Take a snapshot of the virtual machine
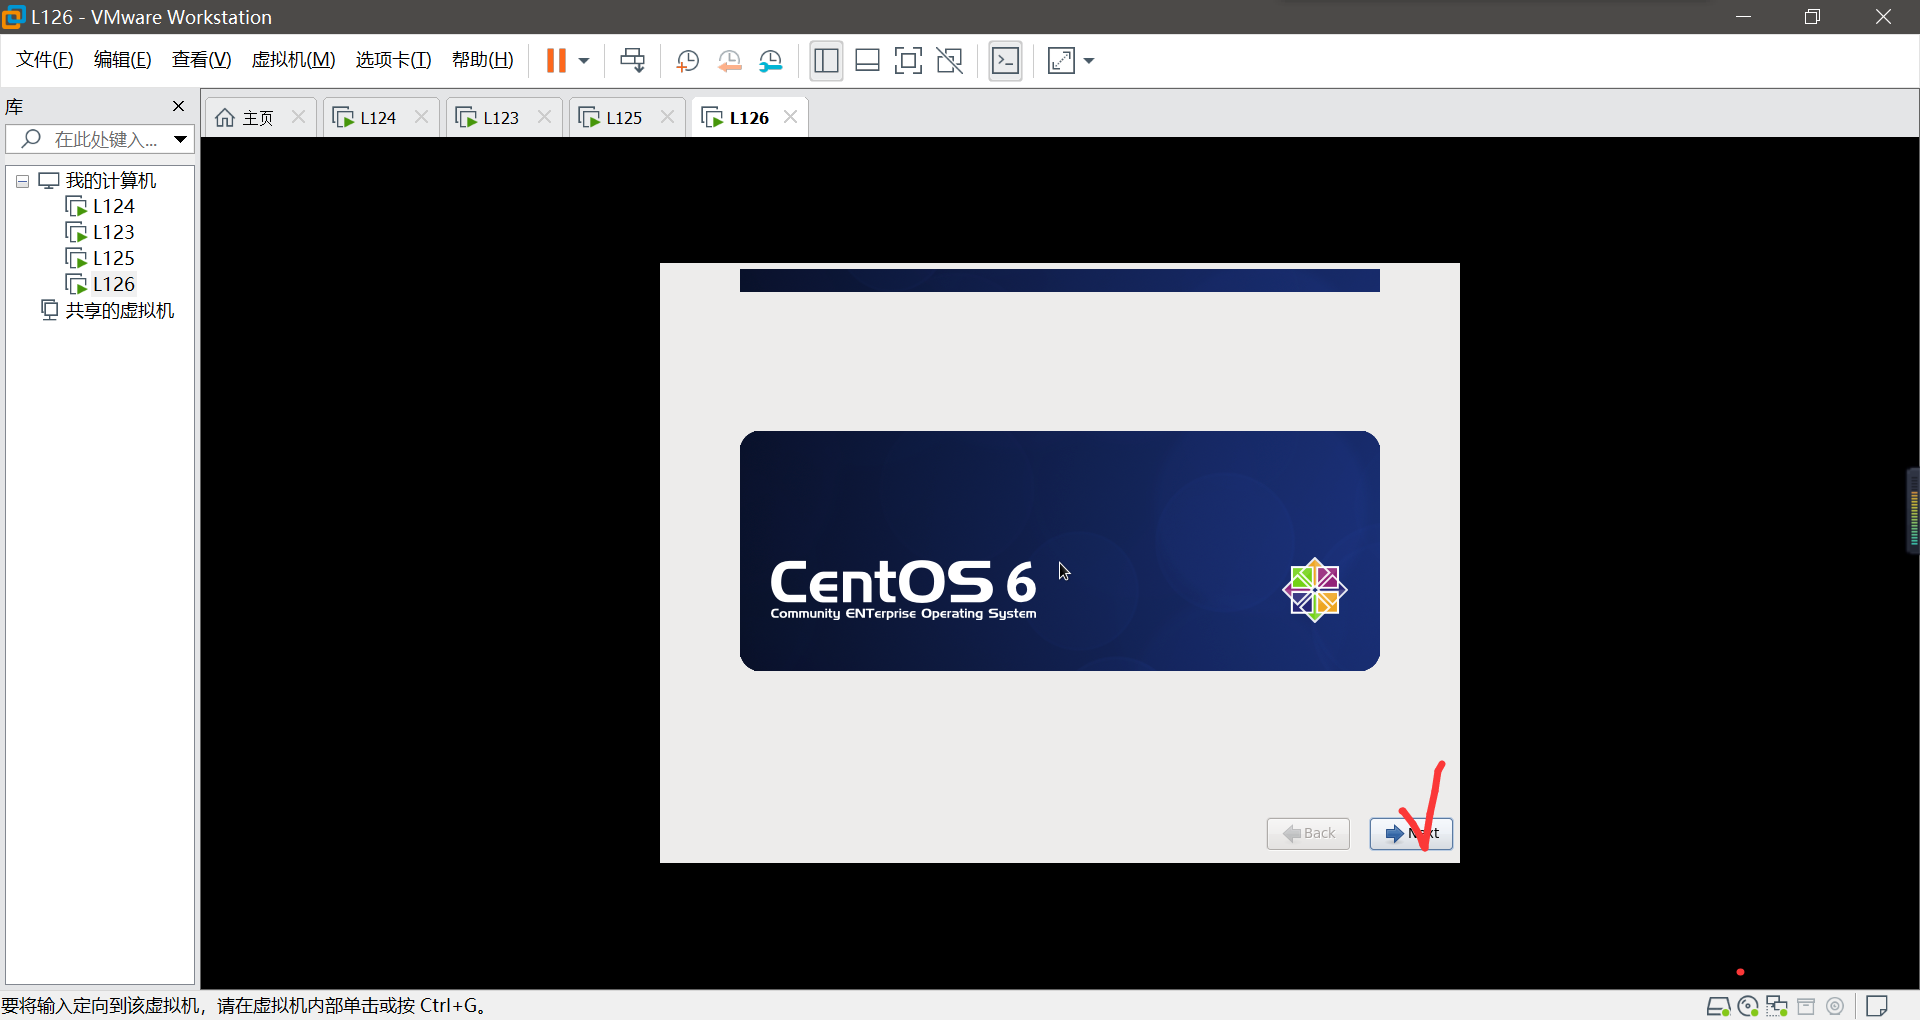This screenshot has width=1920, height=1020. pyautogui.click(x=687, y=61)
